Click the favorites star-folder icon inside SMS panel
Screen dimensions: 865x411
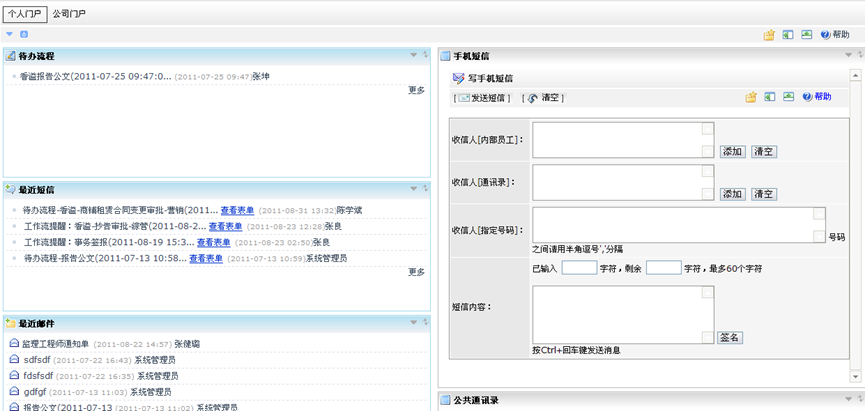[750, 97]
